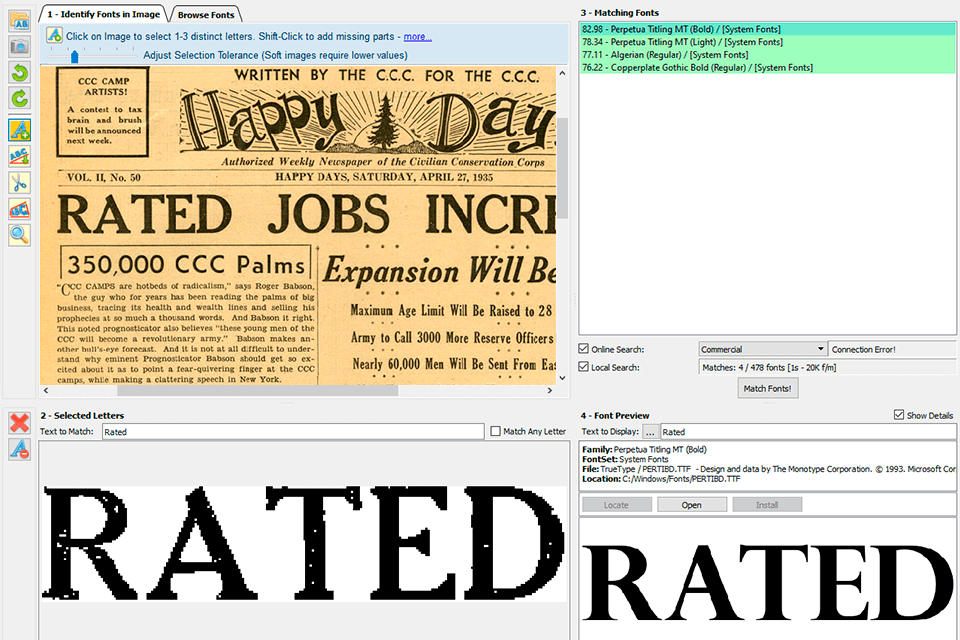The image size is (960, 640).
Task: Click the open image file folder icon
Action: (x=19, y=22)
